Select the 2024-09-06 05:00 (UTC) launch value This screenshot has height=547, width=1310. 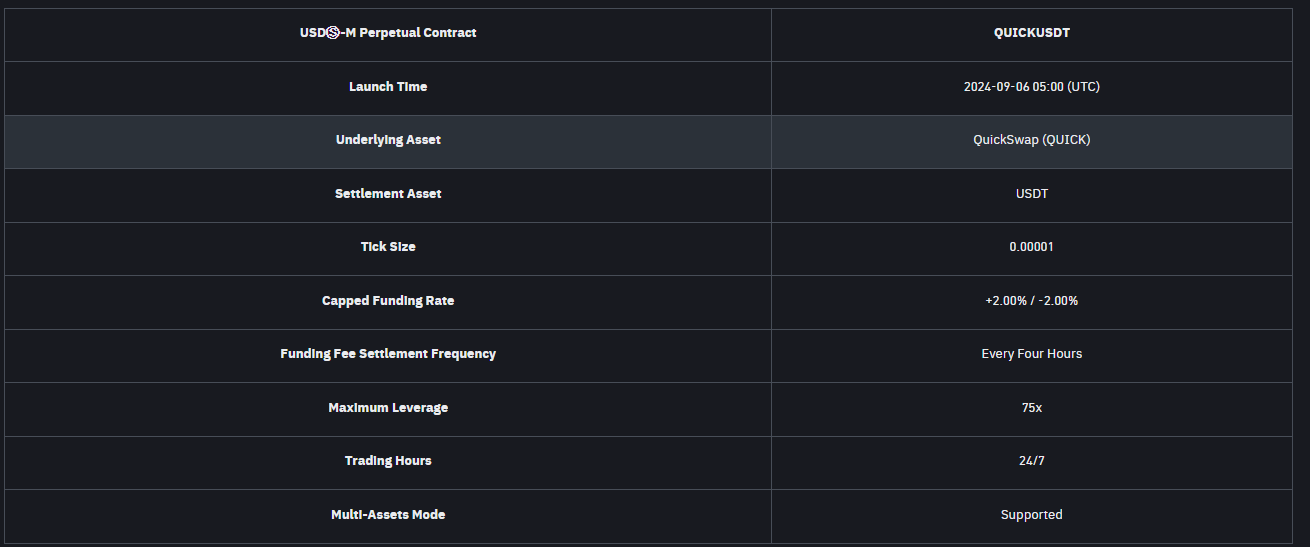click(1031, 87)
